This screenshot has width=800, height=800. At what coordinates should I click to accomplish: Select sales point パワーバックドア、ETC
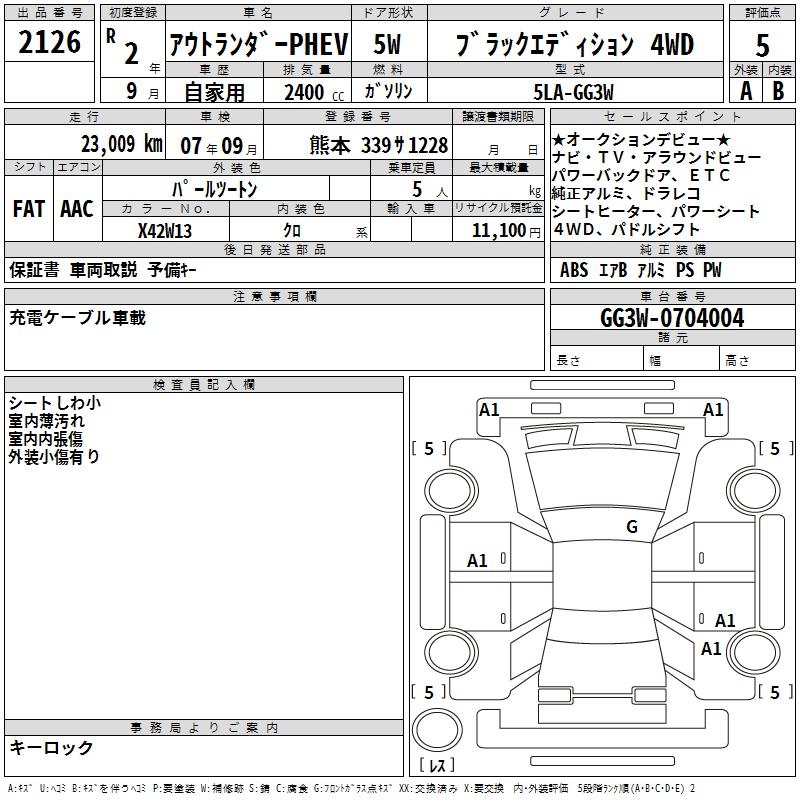point(641,176)
